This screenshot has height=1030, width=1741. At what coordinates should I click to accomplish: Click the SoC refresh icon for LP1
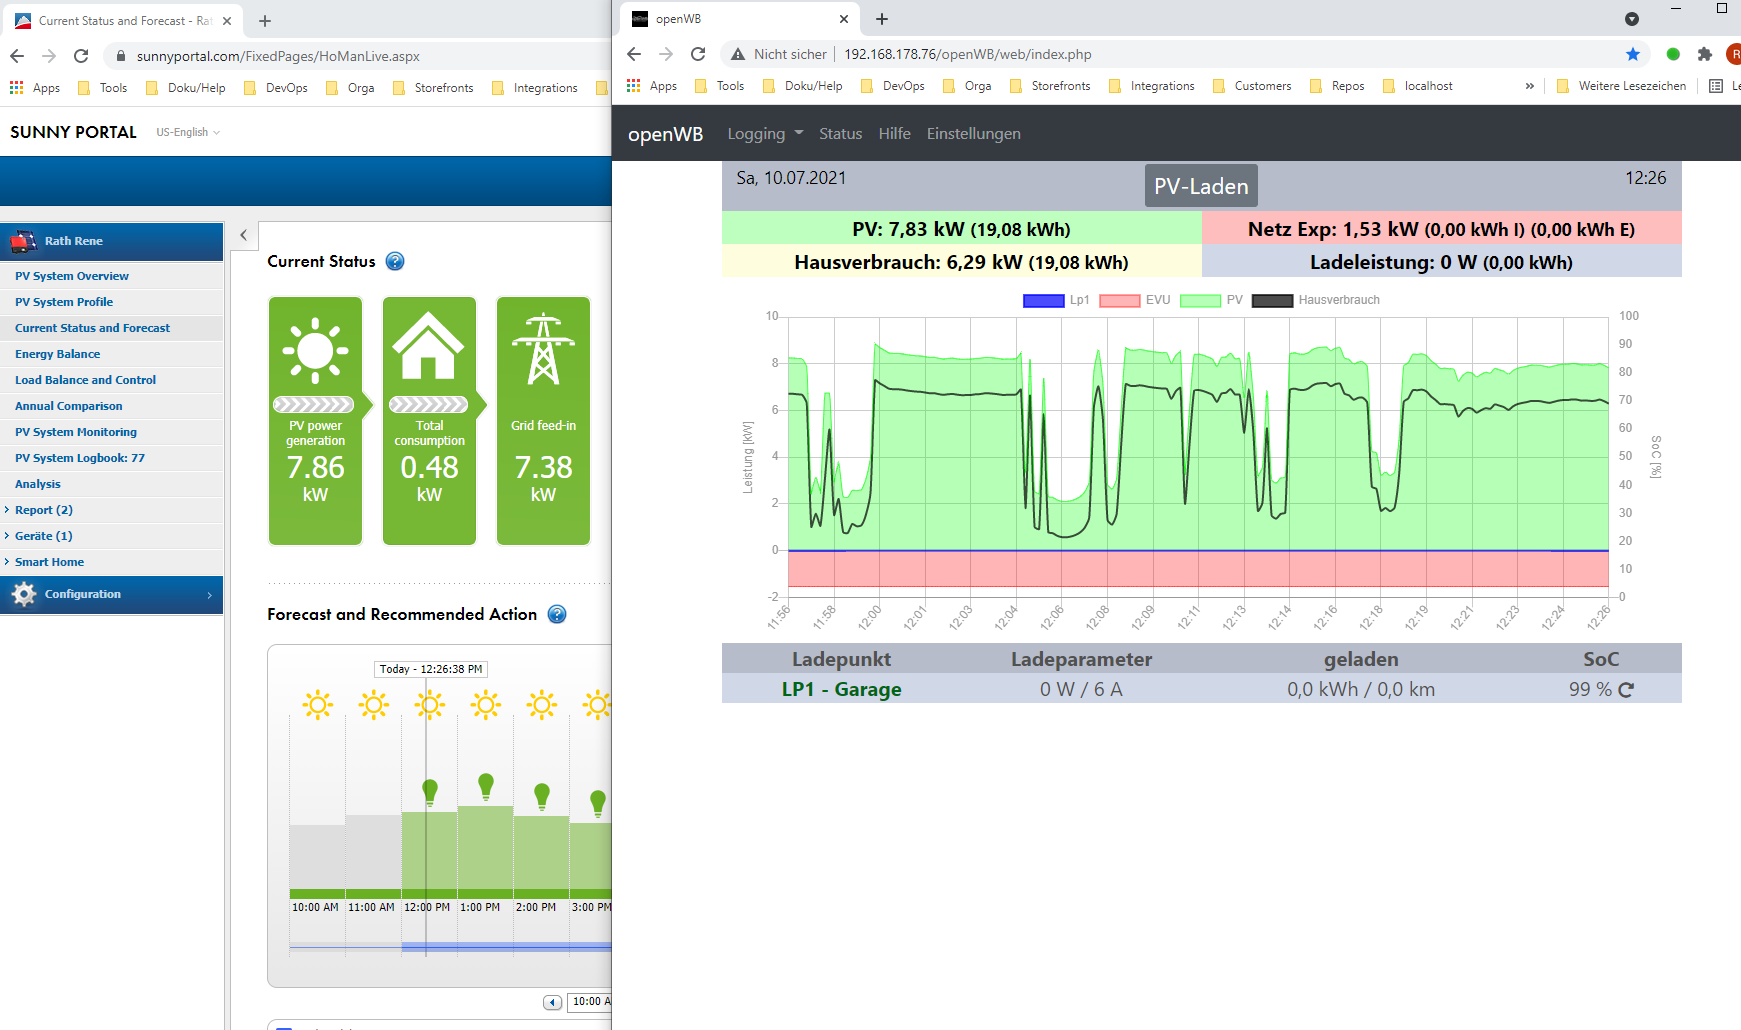tap(1626, 690)
